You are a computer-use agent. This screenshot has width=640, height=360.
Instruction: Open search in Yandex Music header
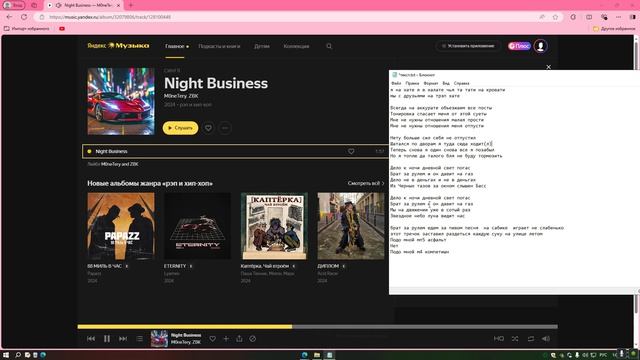[x=329, y=47]
